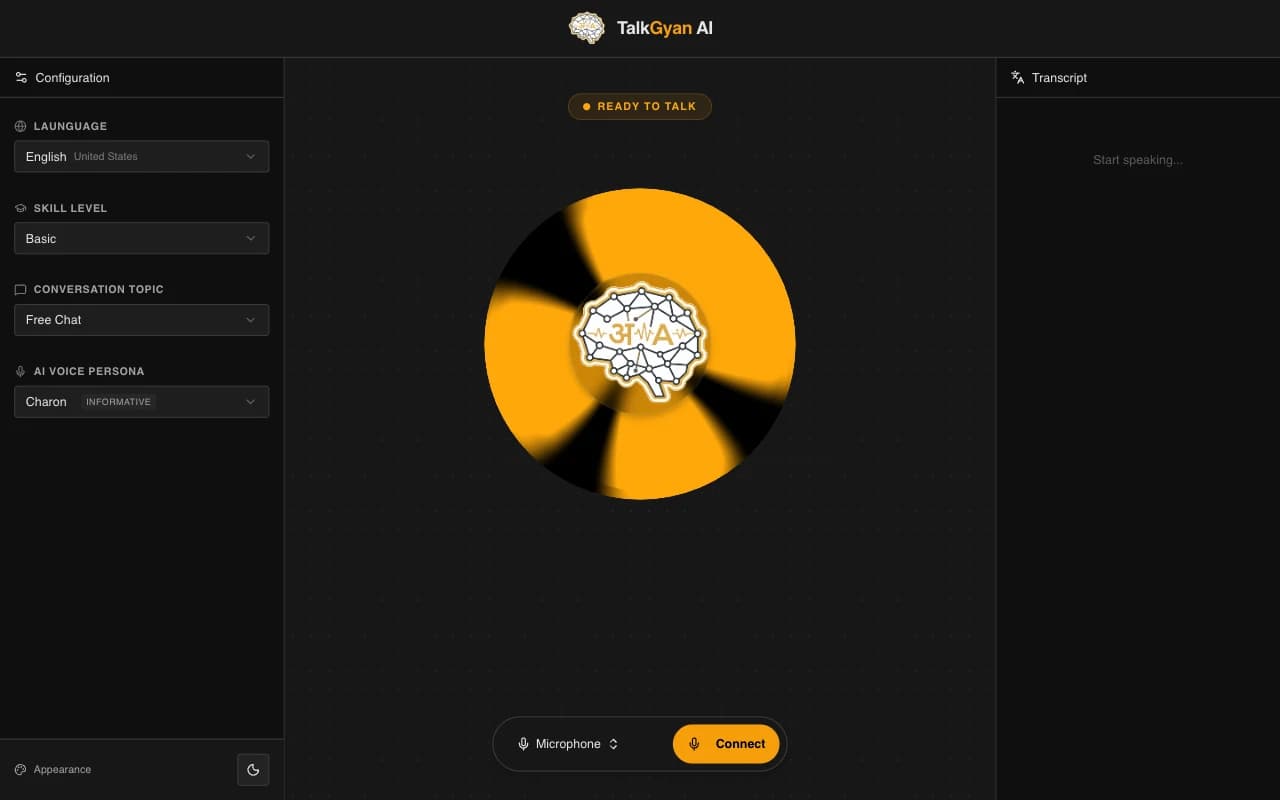Screen dimensions: 1280x800
Task: Open the Free Chat topic dropdown
Action: pyautogui.click(x=141, y=320)
